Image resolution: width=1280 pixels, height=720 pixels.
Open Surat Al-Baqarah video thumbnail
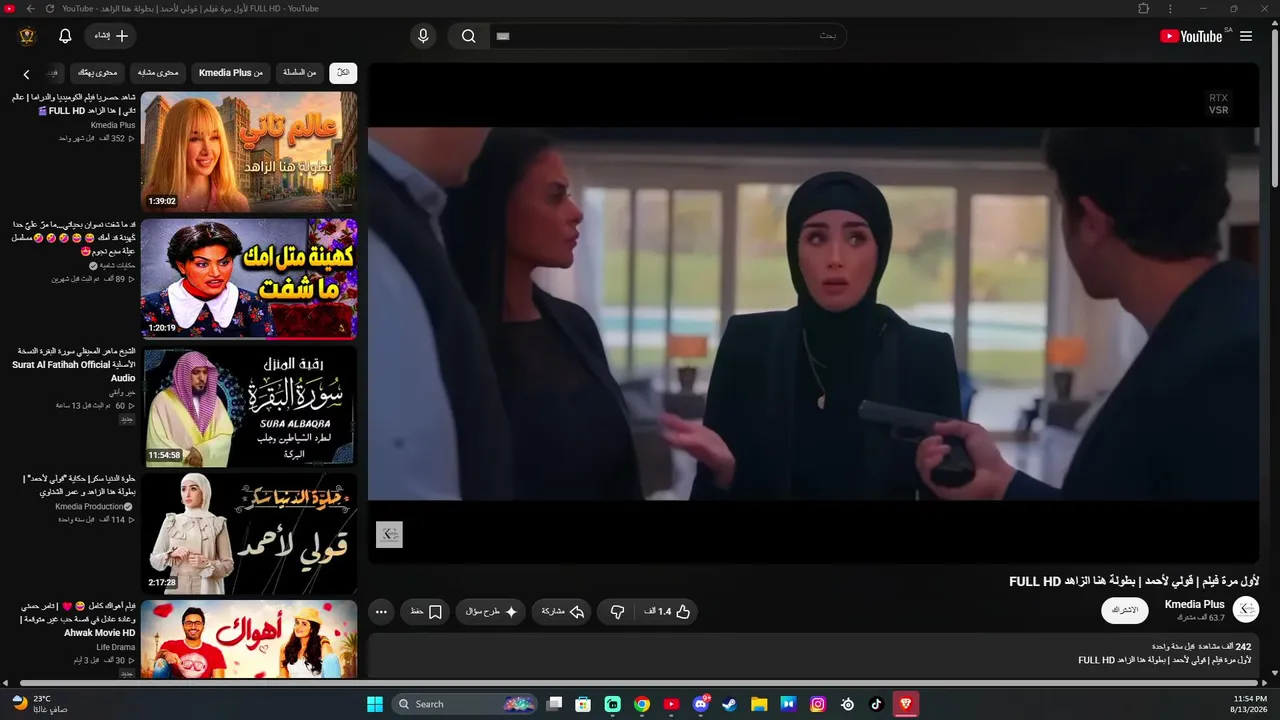(x=249, y=406)
